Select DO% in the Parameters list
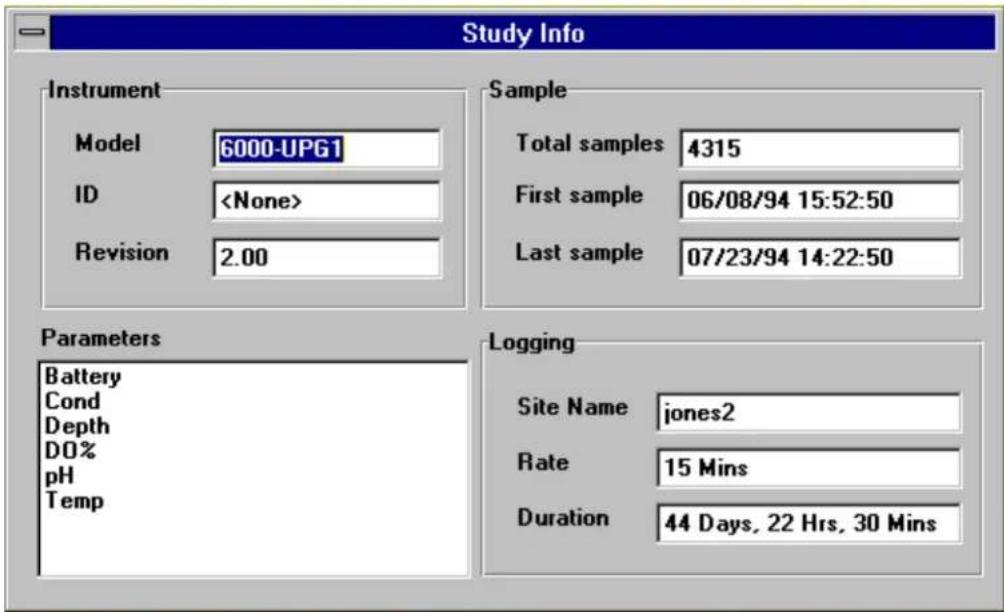The height and width of the screenshot is (612, 1004). tap(70, 451)
